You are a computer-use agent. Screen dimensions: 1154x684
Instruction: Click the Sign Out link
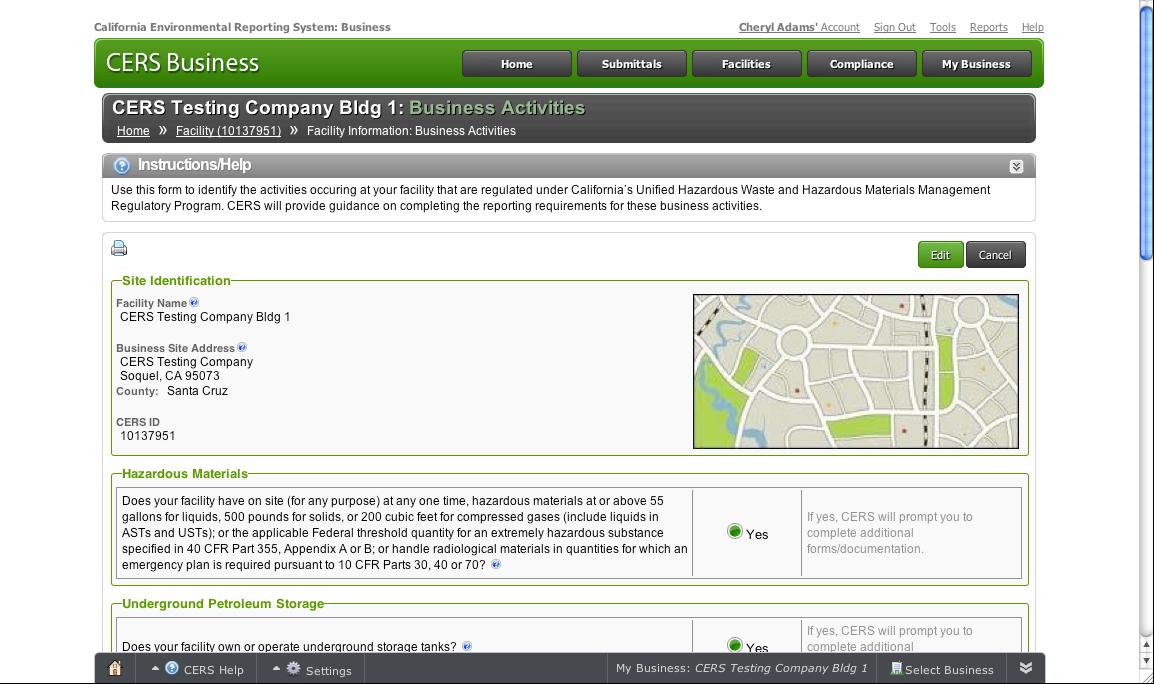(x=894, y=27)
